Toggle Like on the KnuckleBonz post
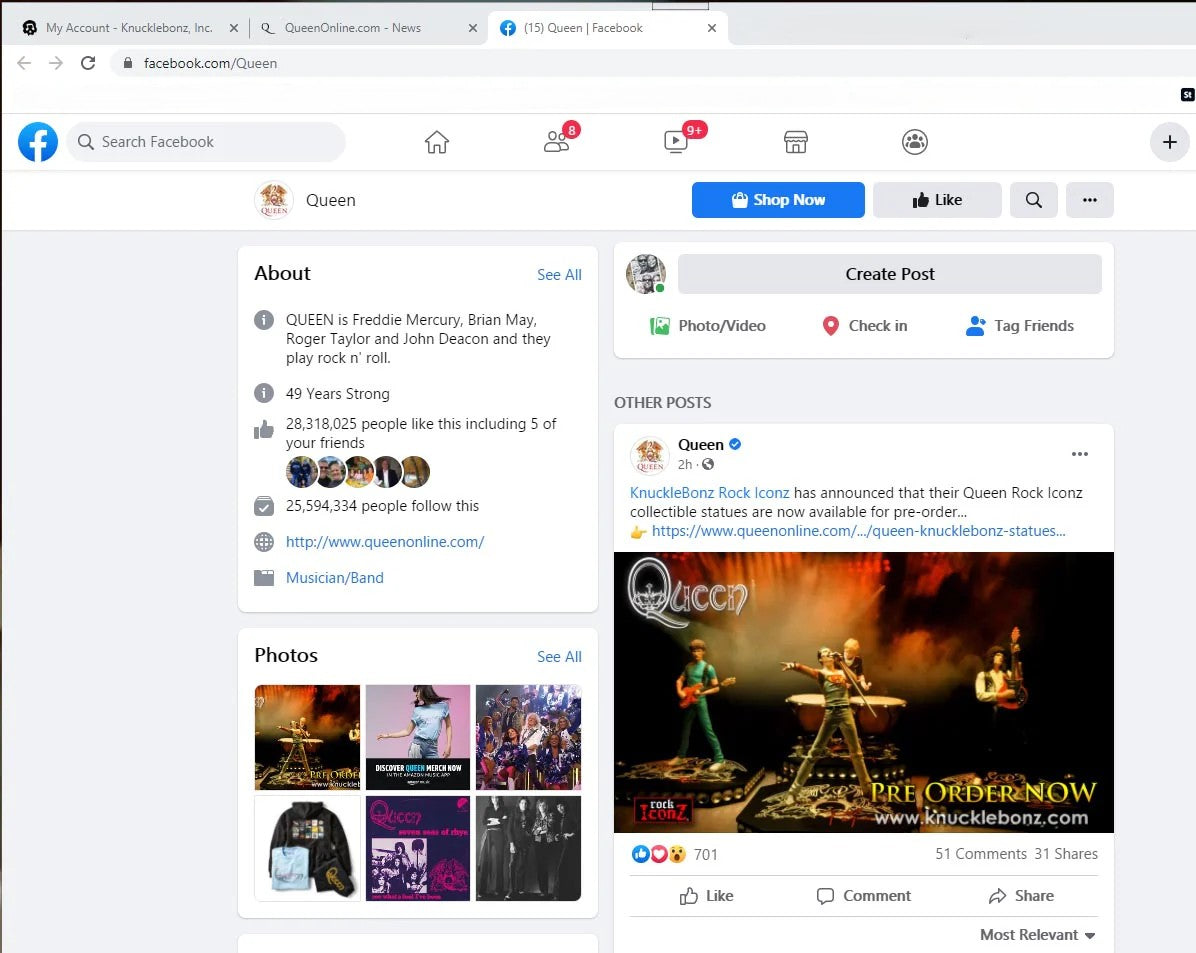Viewport: 1196px width, 953px height. click(x=706, y=896)
